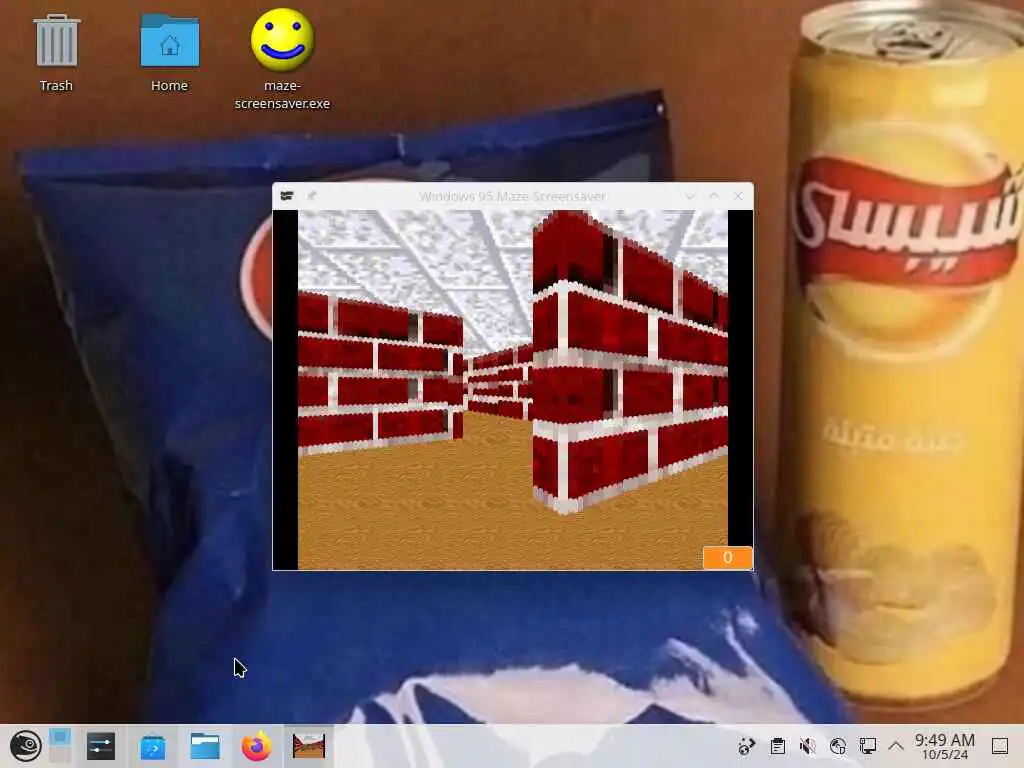Select the maze screensaver taskbar entry
Image resolution: width=1024 pixels, height=768 pixels.
[x=309, y=746]
